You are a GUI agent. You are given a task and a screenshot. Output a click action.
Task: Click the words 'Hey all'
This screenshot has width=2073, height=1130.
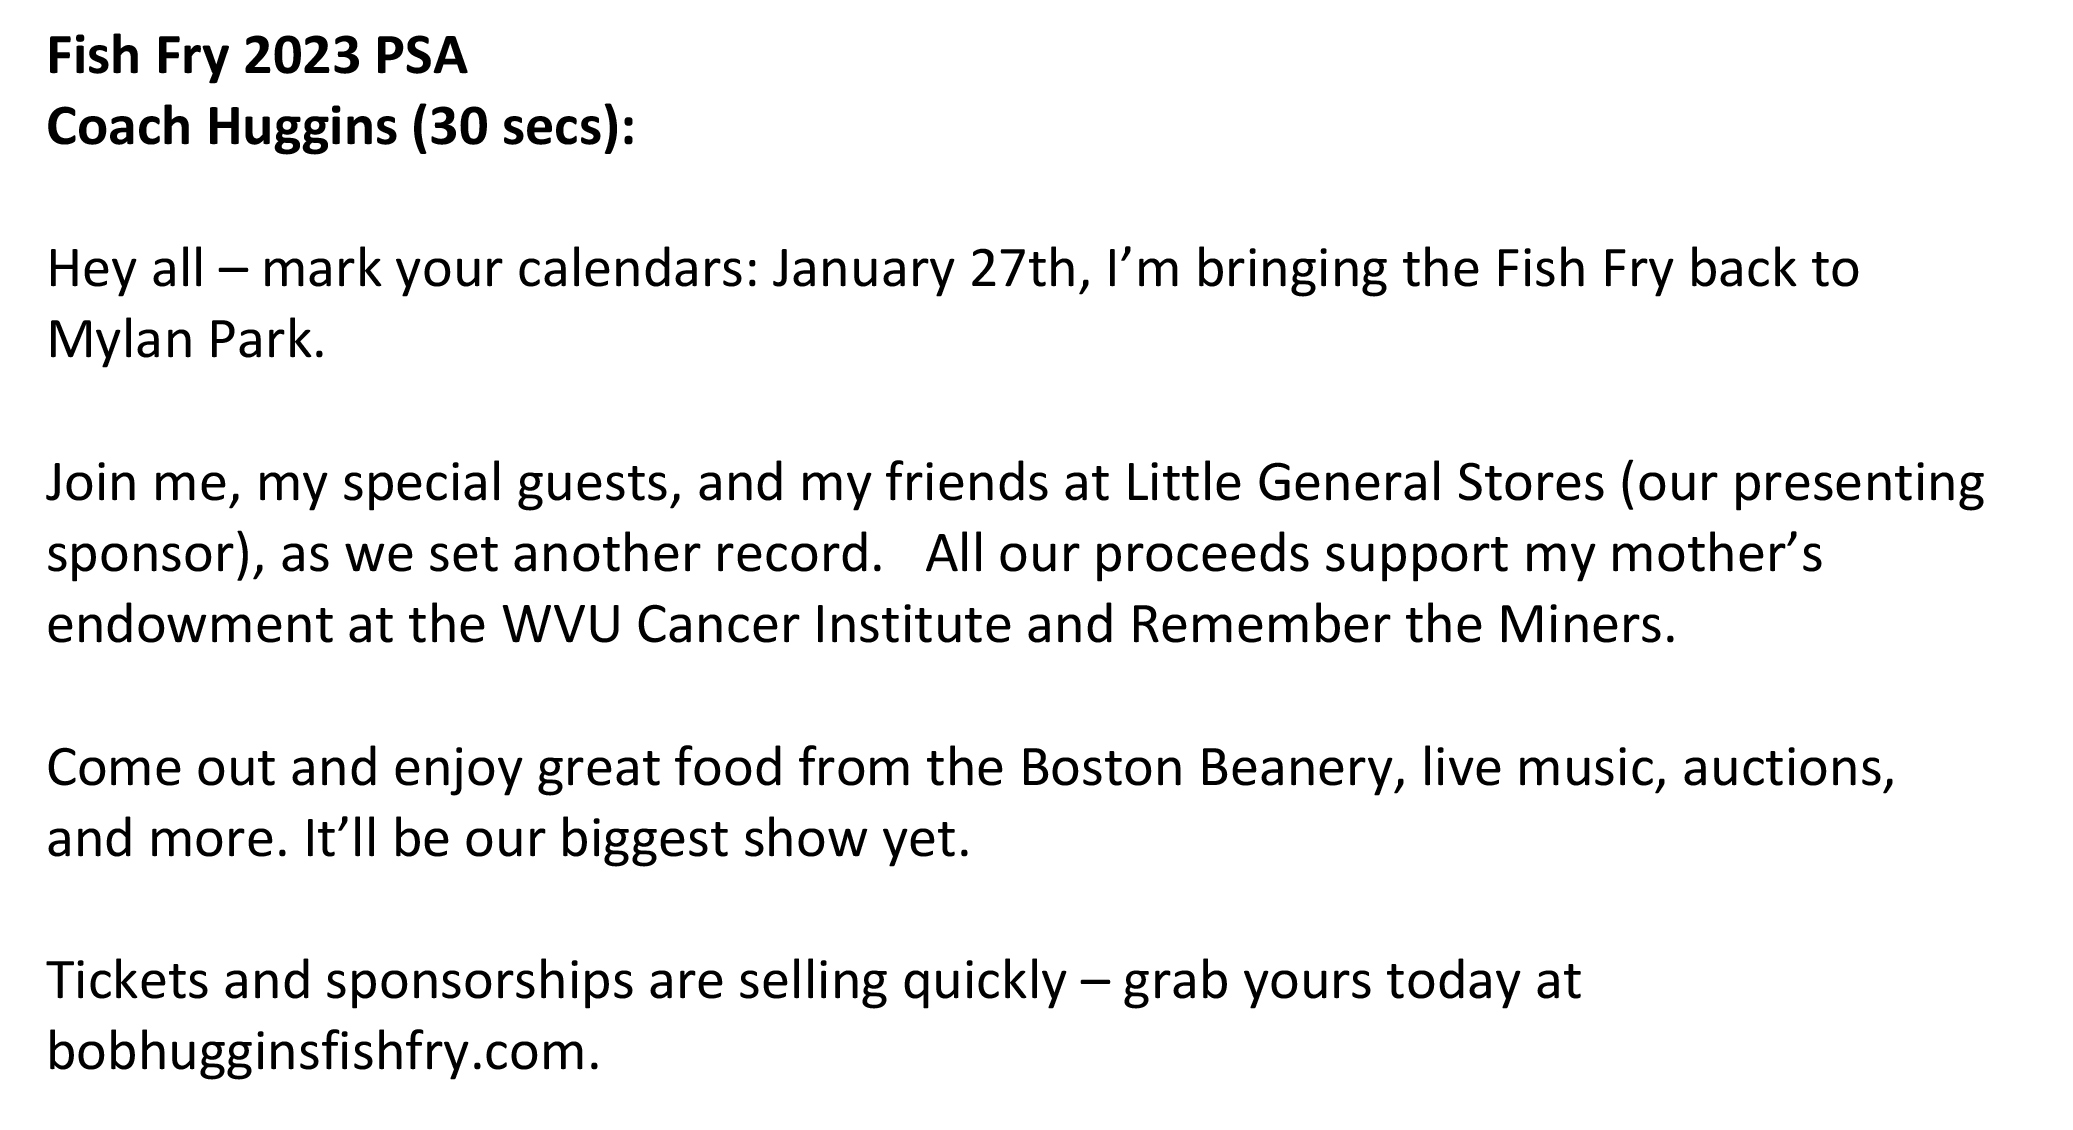click(x=125, y=271)
